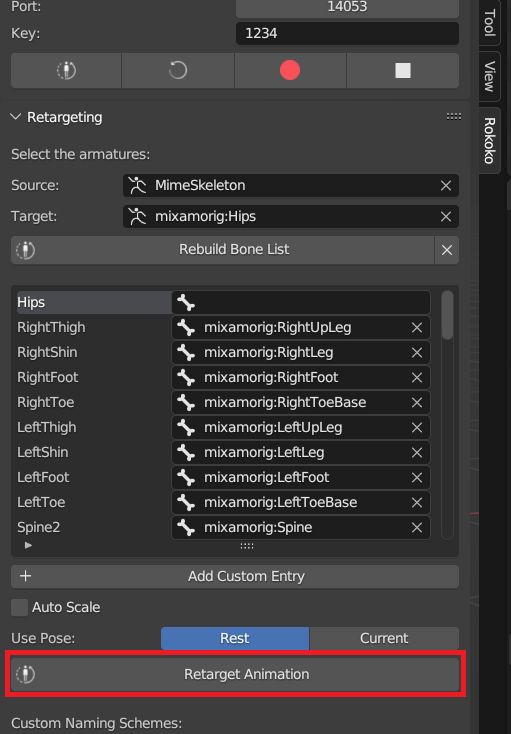Switch to the View sidebar tab
This screenshot has width=511, height=734.
point(489,76)
